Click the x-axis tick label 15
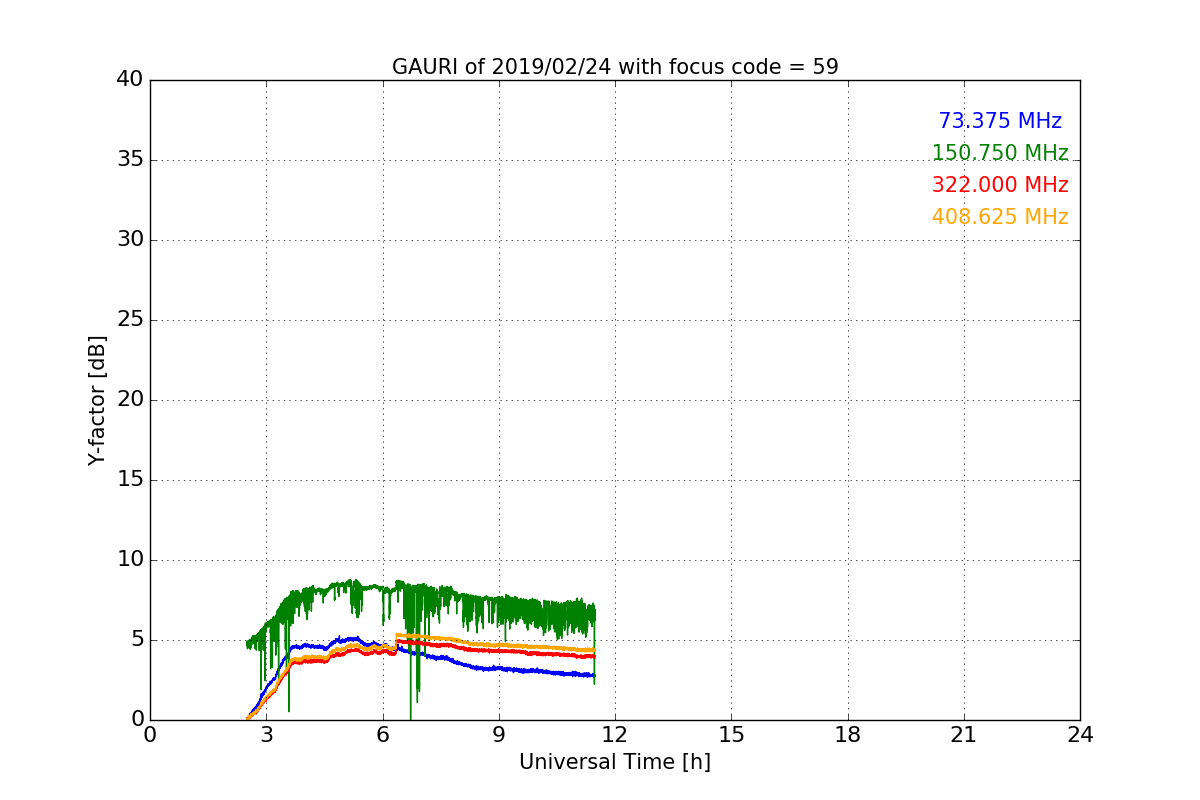Viewport: 1200px width, 800px height. tap(731, 734)
